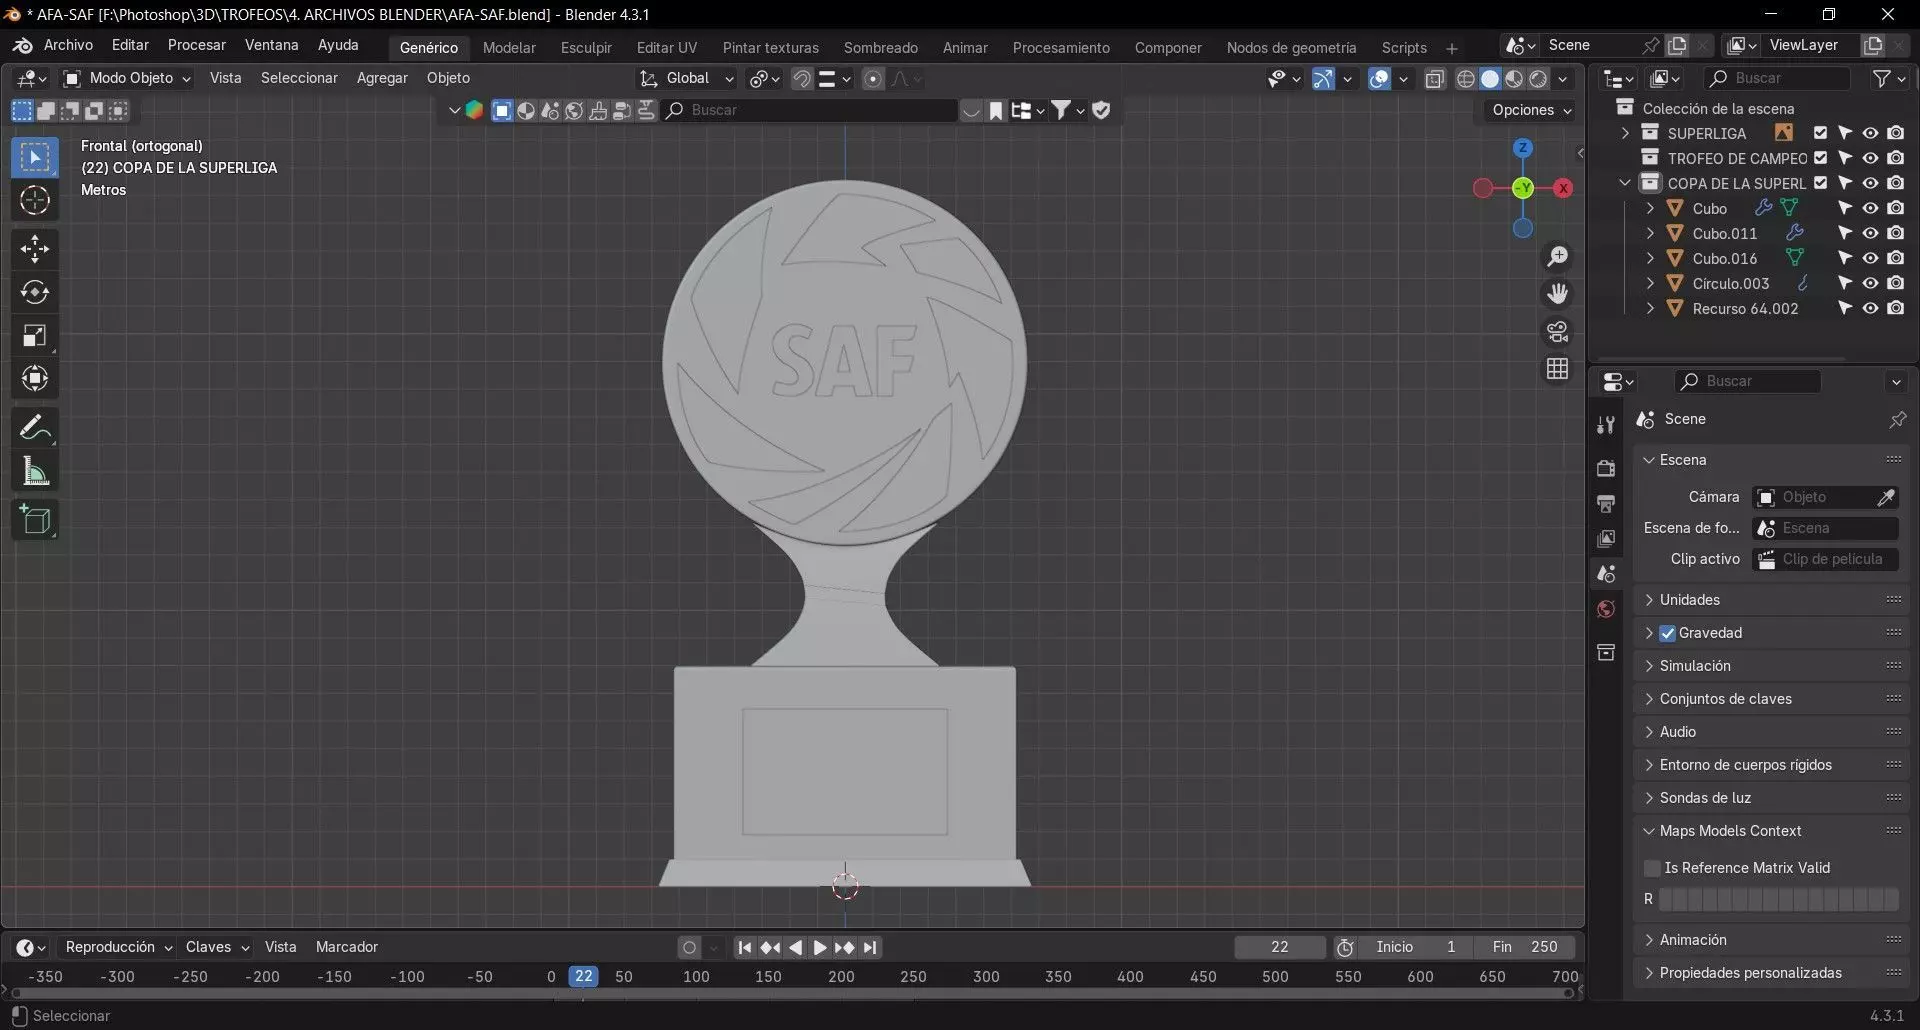1920x1030 pixels.
Task: Click the red X axis gizmo
Action: click(1563, 188)
